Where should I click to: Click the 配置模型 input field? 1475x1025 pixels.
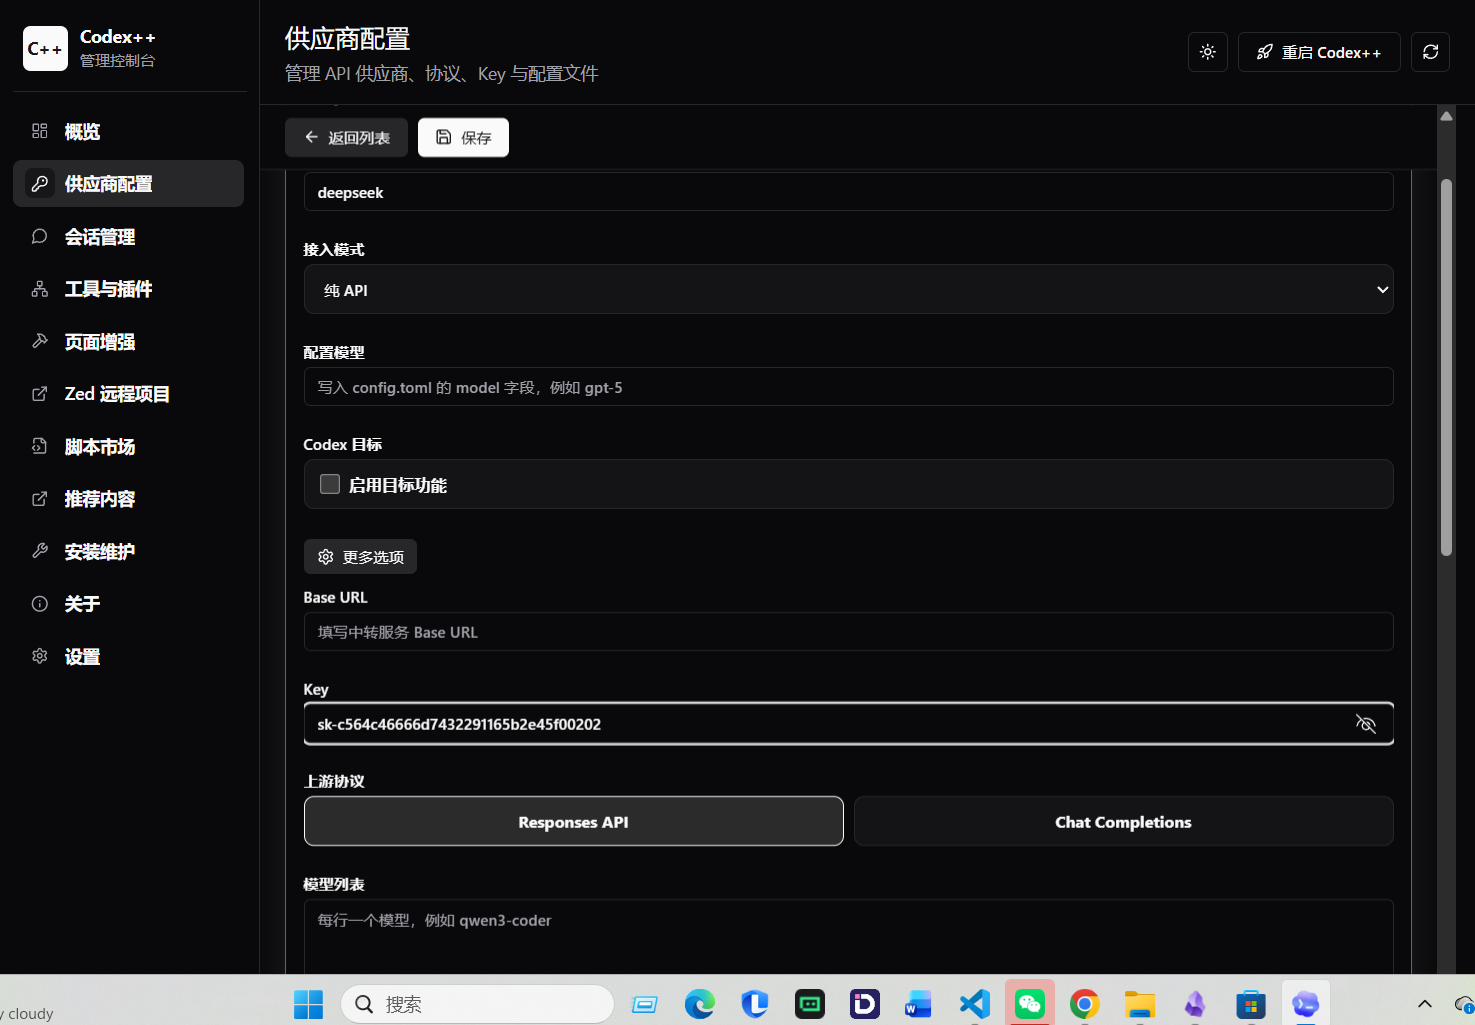(x=848, y=387)
